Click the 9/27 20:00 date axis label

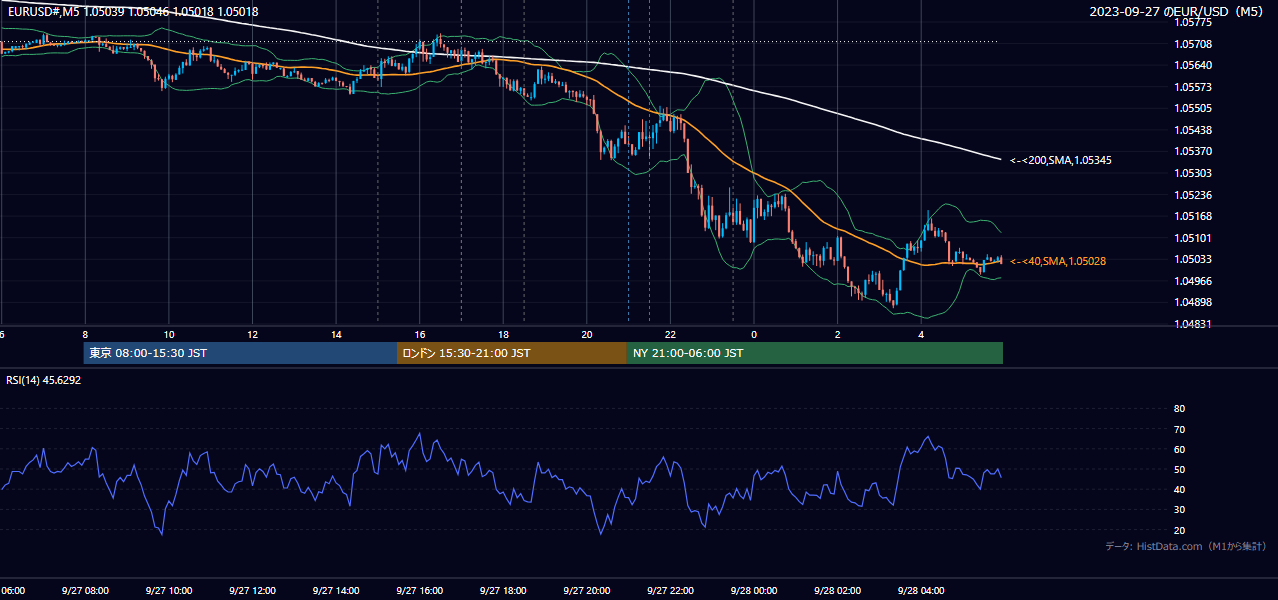[x=587, y=590]
